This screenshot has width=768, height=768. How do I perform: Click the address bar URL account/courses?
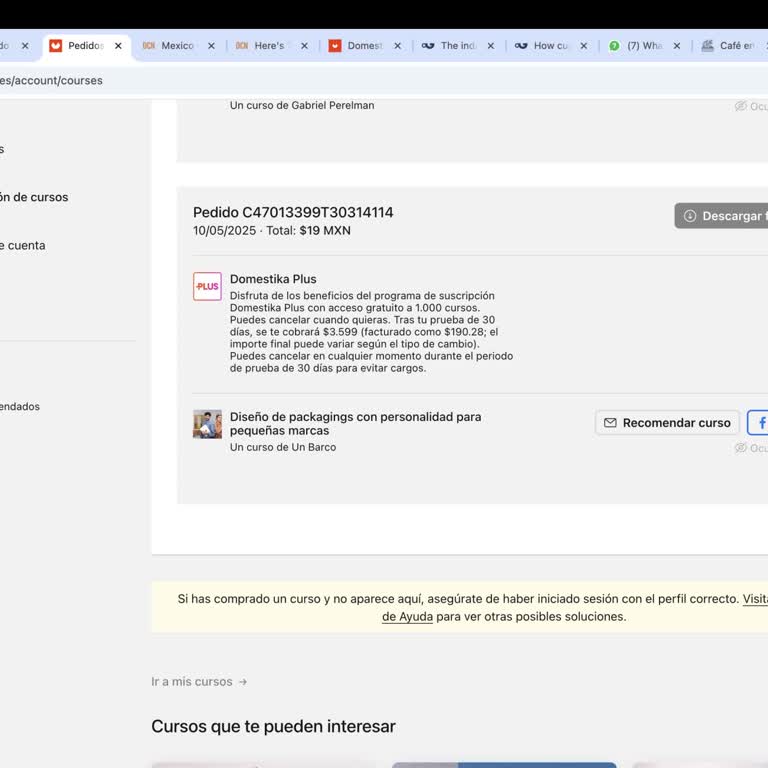pyautogui.click(x=51, y=80)
